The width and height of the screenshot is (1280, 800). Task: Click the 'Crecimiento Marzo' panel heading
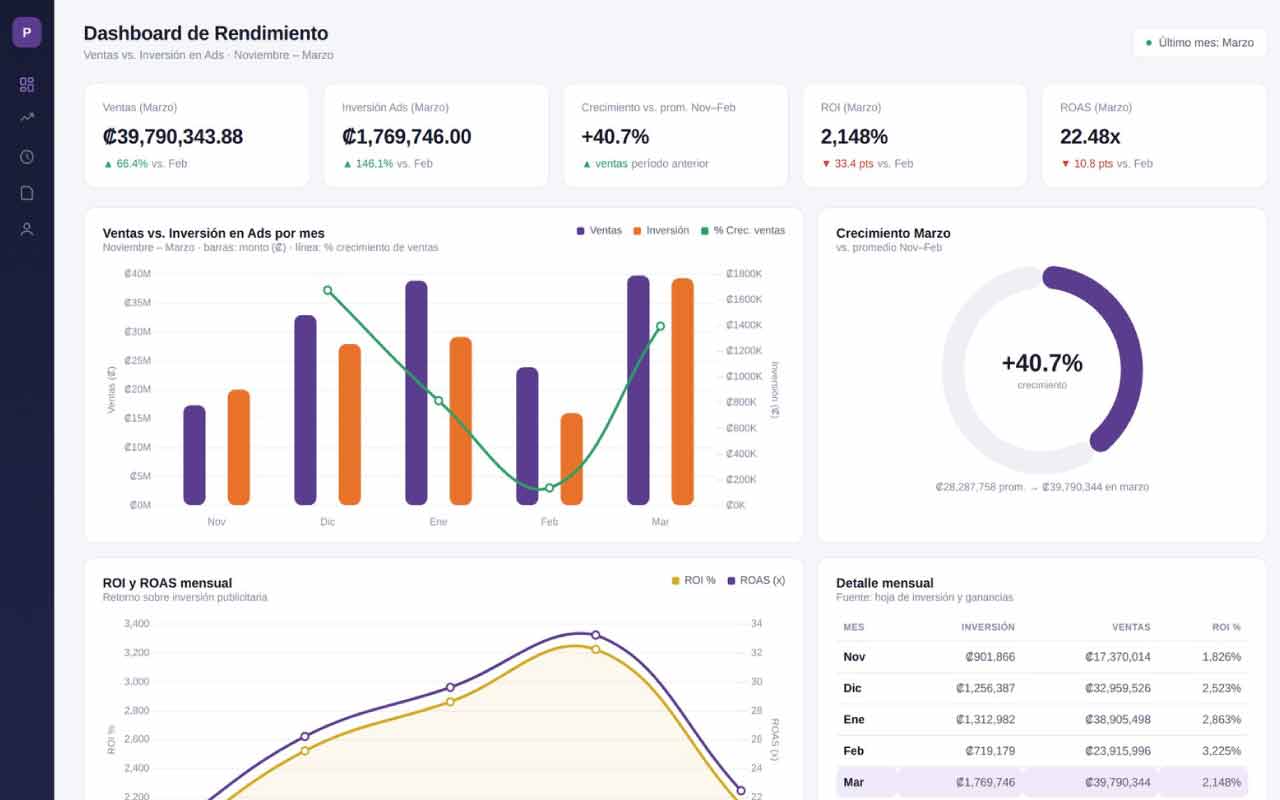pyautogui.click(x=893, y=233)
